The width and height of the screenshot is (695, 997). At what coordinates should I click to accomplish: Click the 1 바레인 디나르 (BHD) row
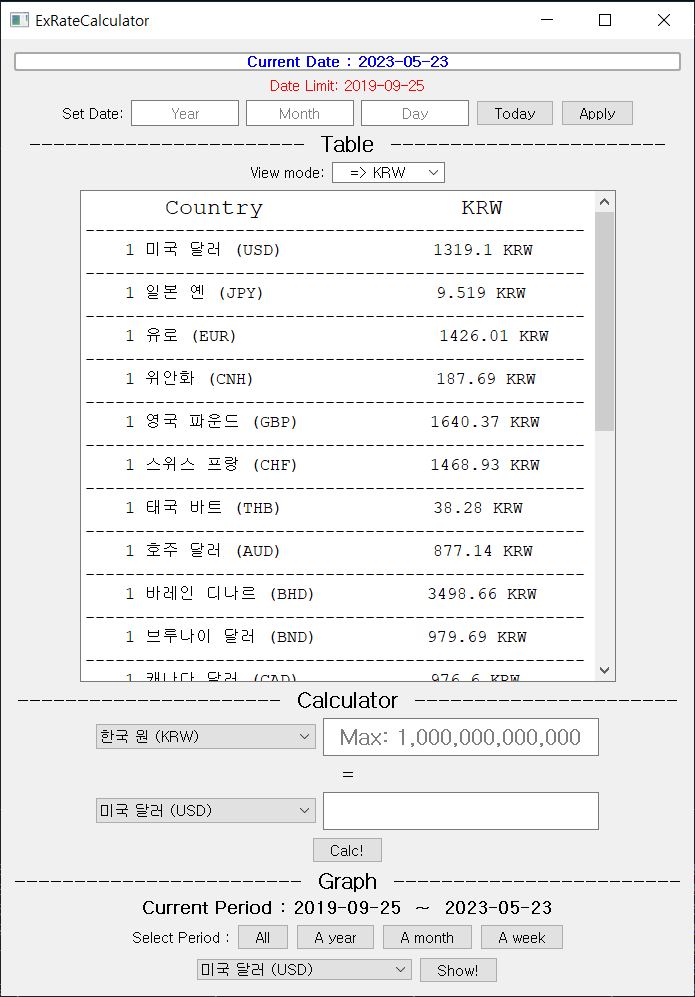point(335,594)
